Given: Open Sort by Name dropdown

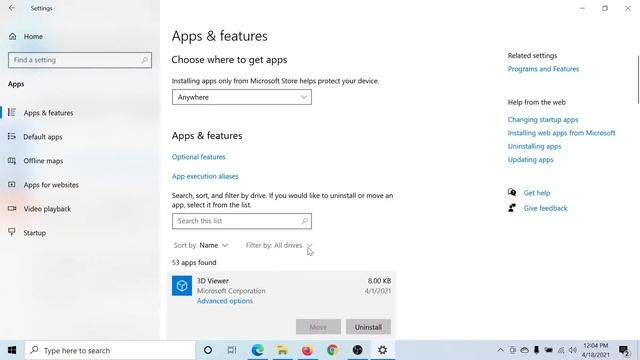Looking at the screenshot, I should pos(201,245).
